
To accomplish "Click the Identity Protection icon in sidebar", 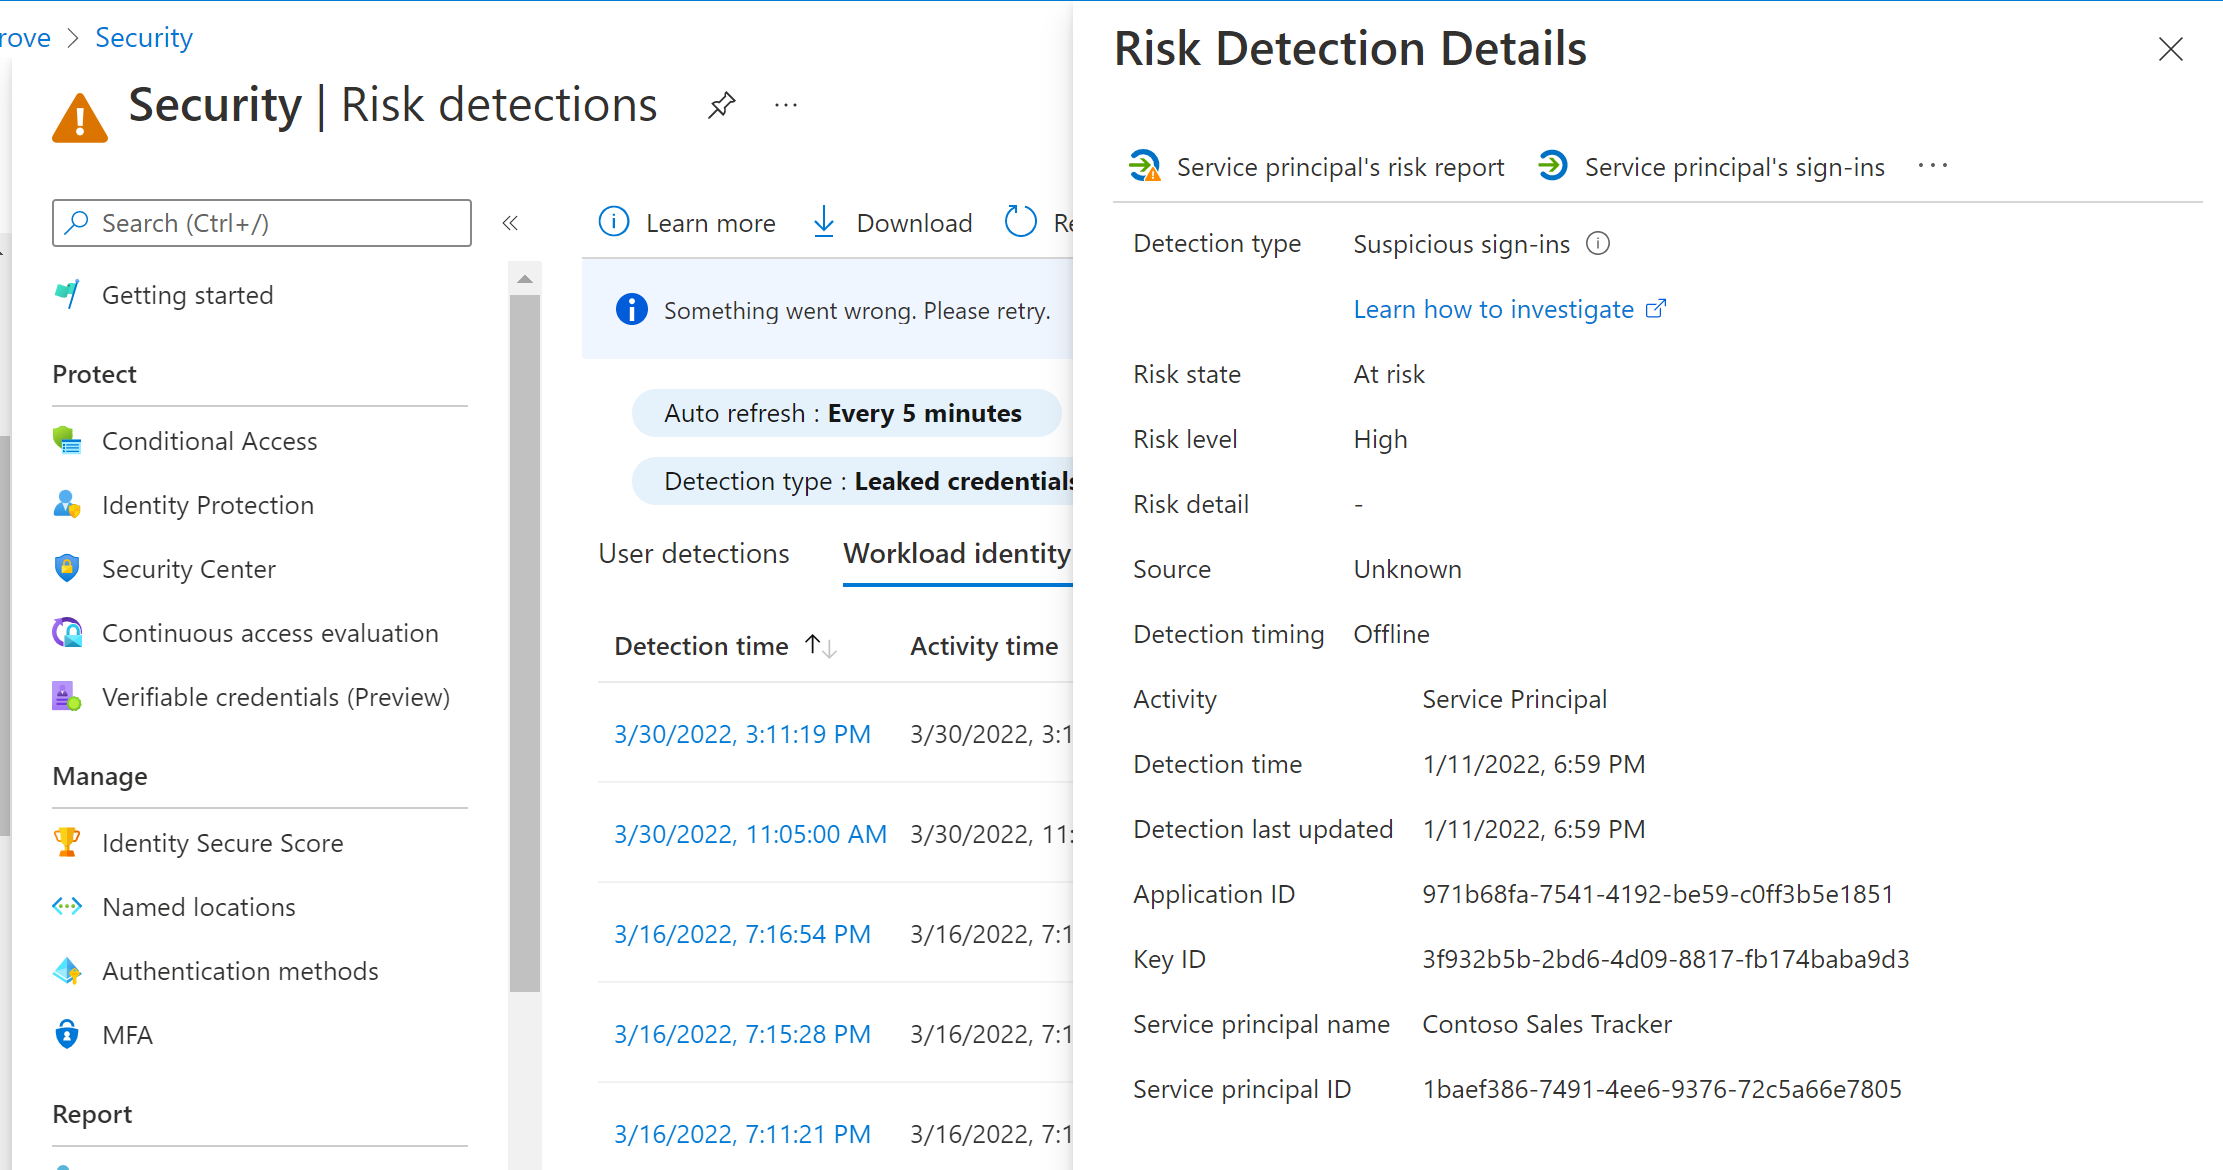I will 68,504.
